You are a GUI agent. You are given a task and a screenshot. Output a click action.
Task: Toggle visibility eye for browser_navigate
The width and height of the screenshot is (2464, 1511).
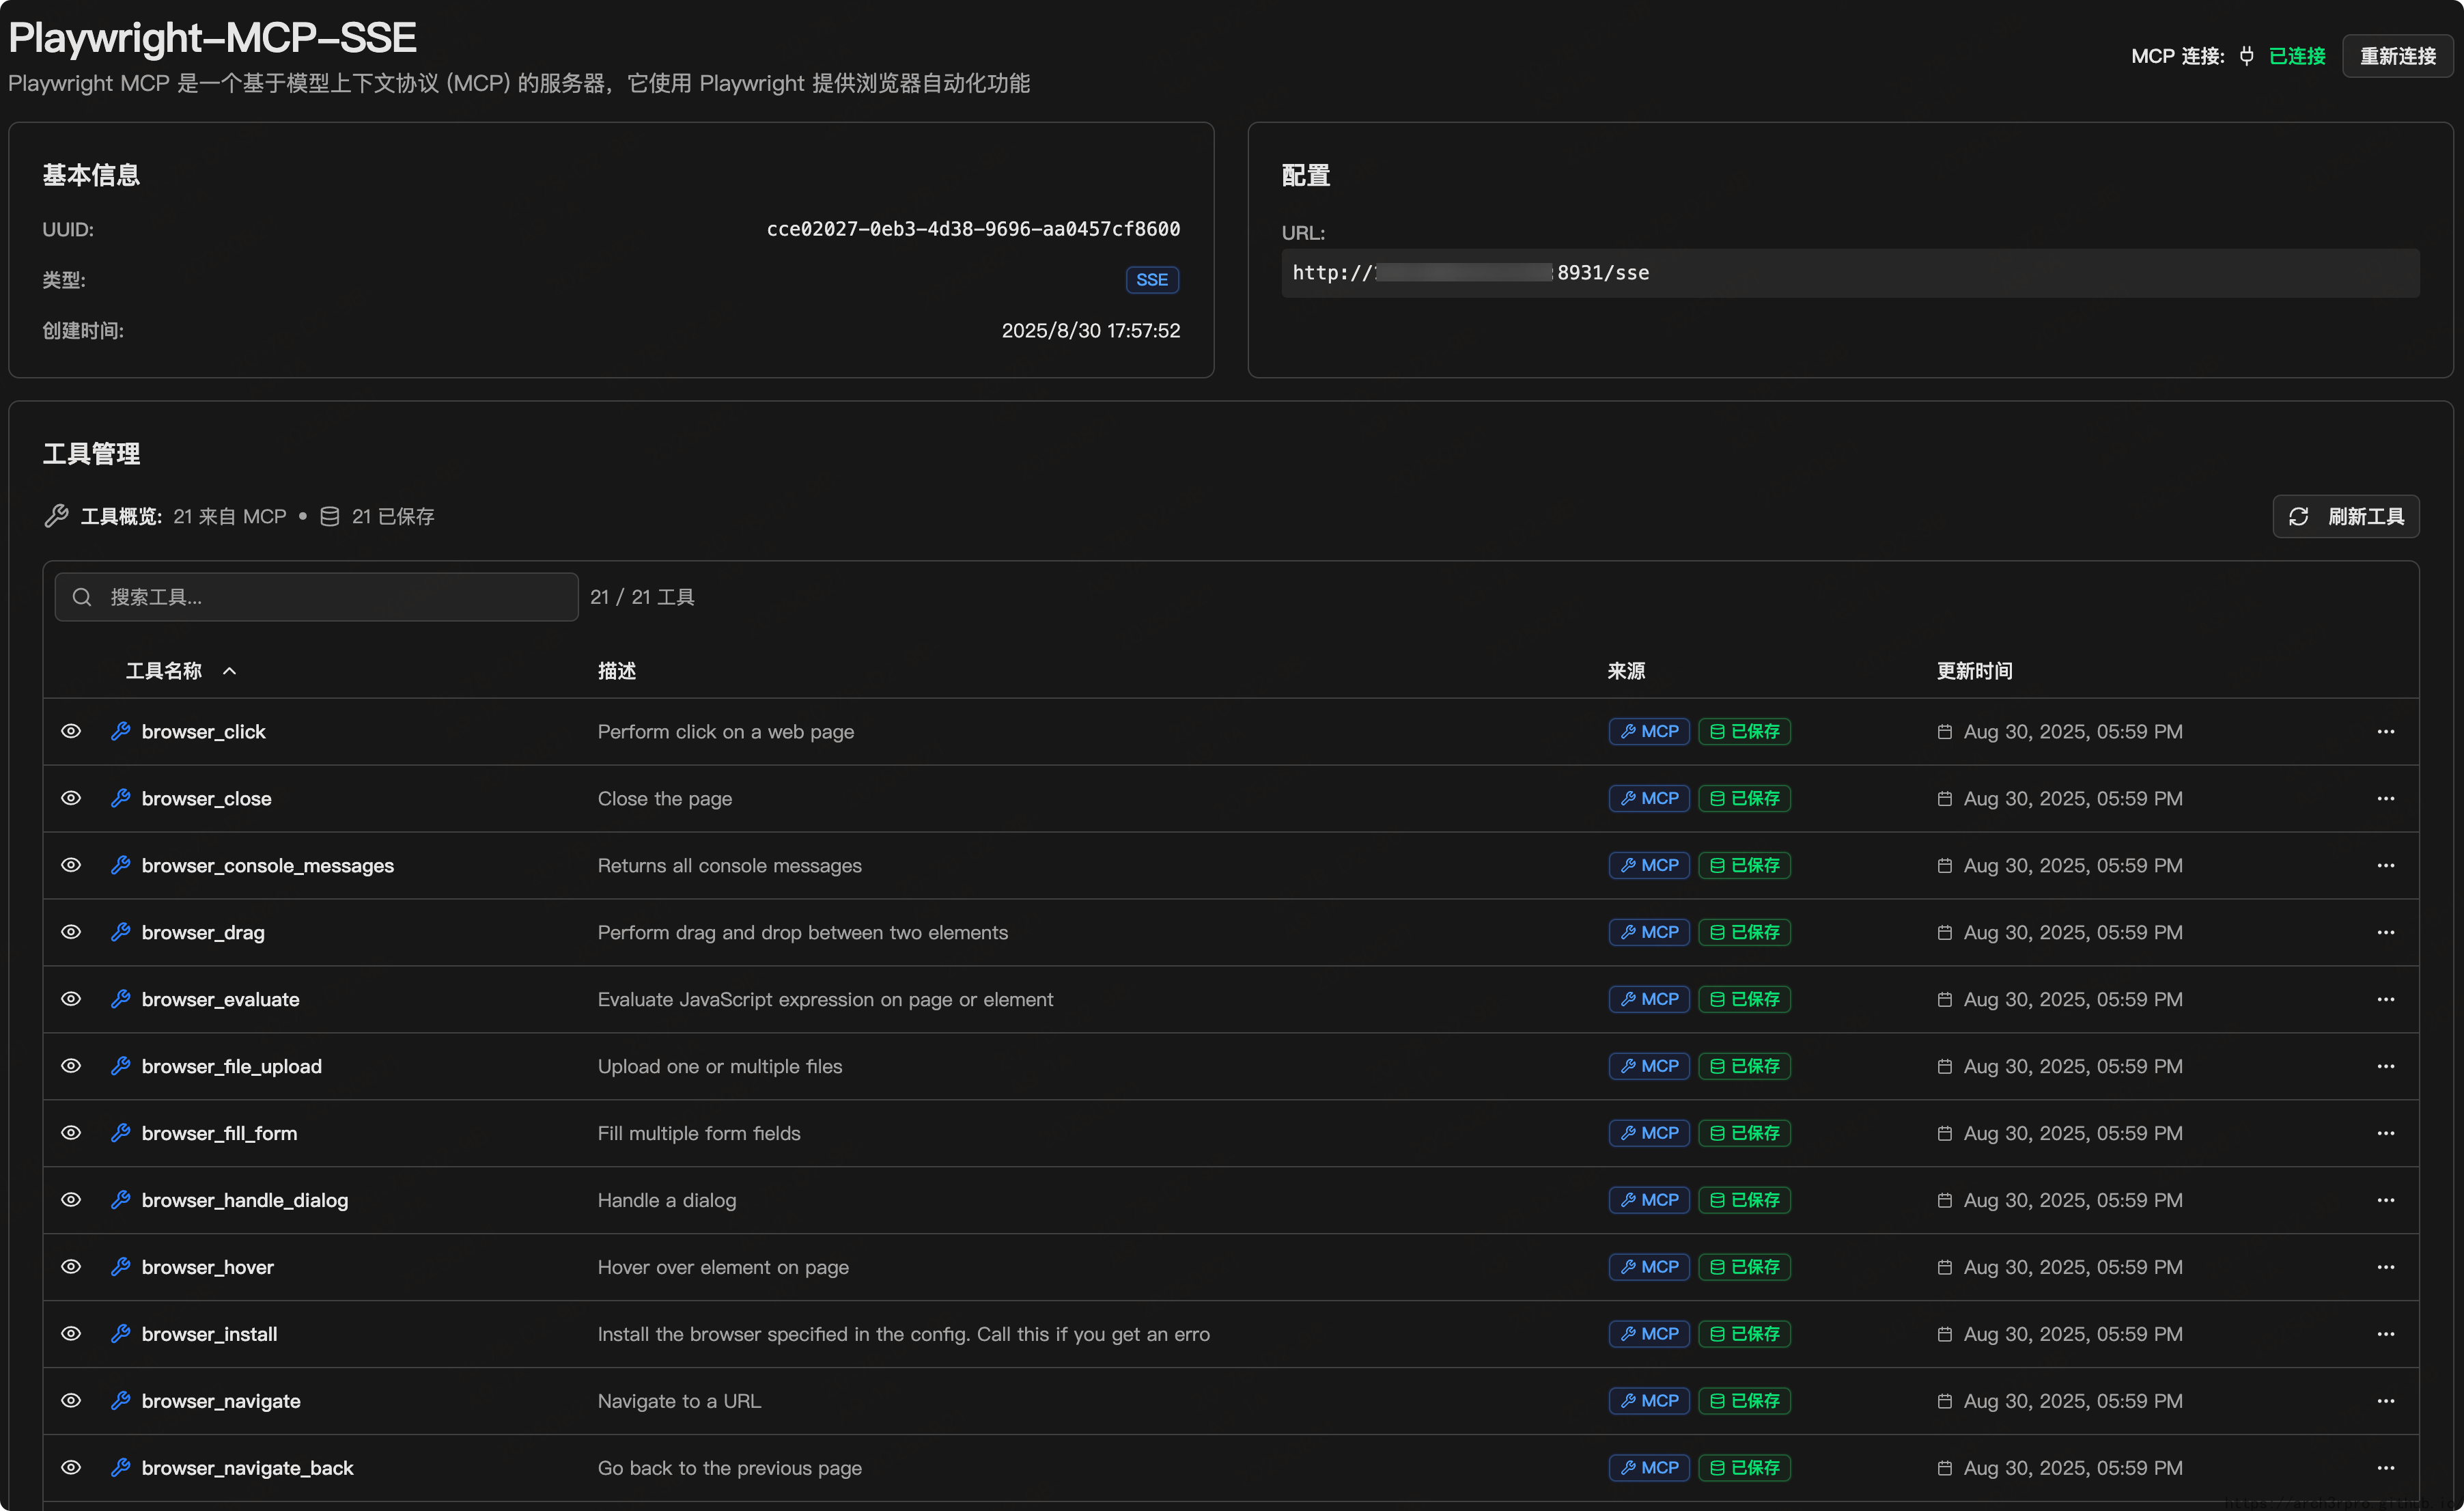coord(71,1401)
